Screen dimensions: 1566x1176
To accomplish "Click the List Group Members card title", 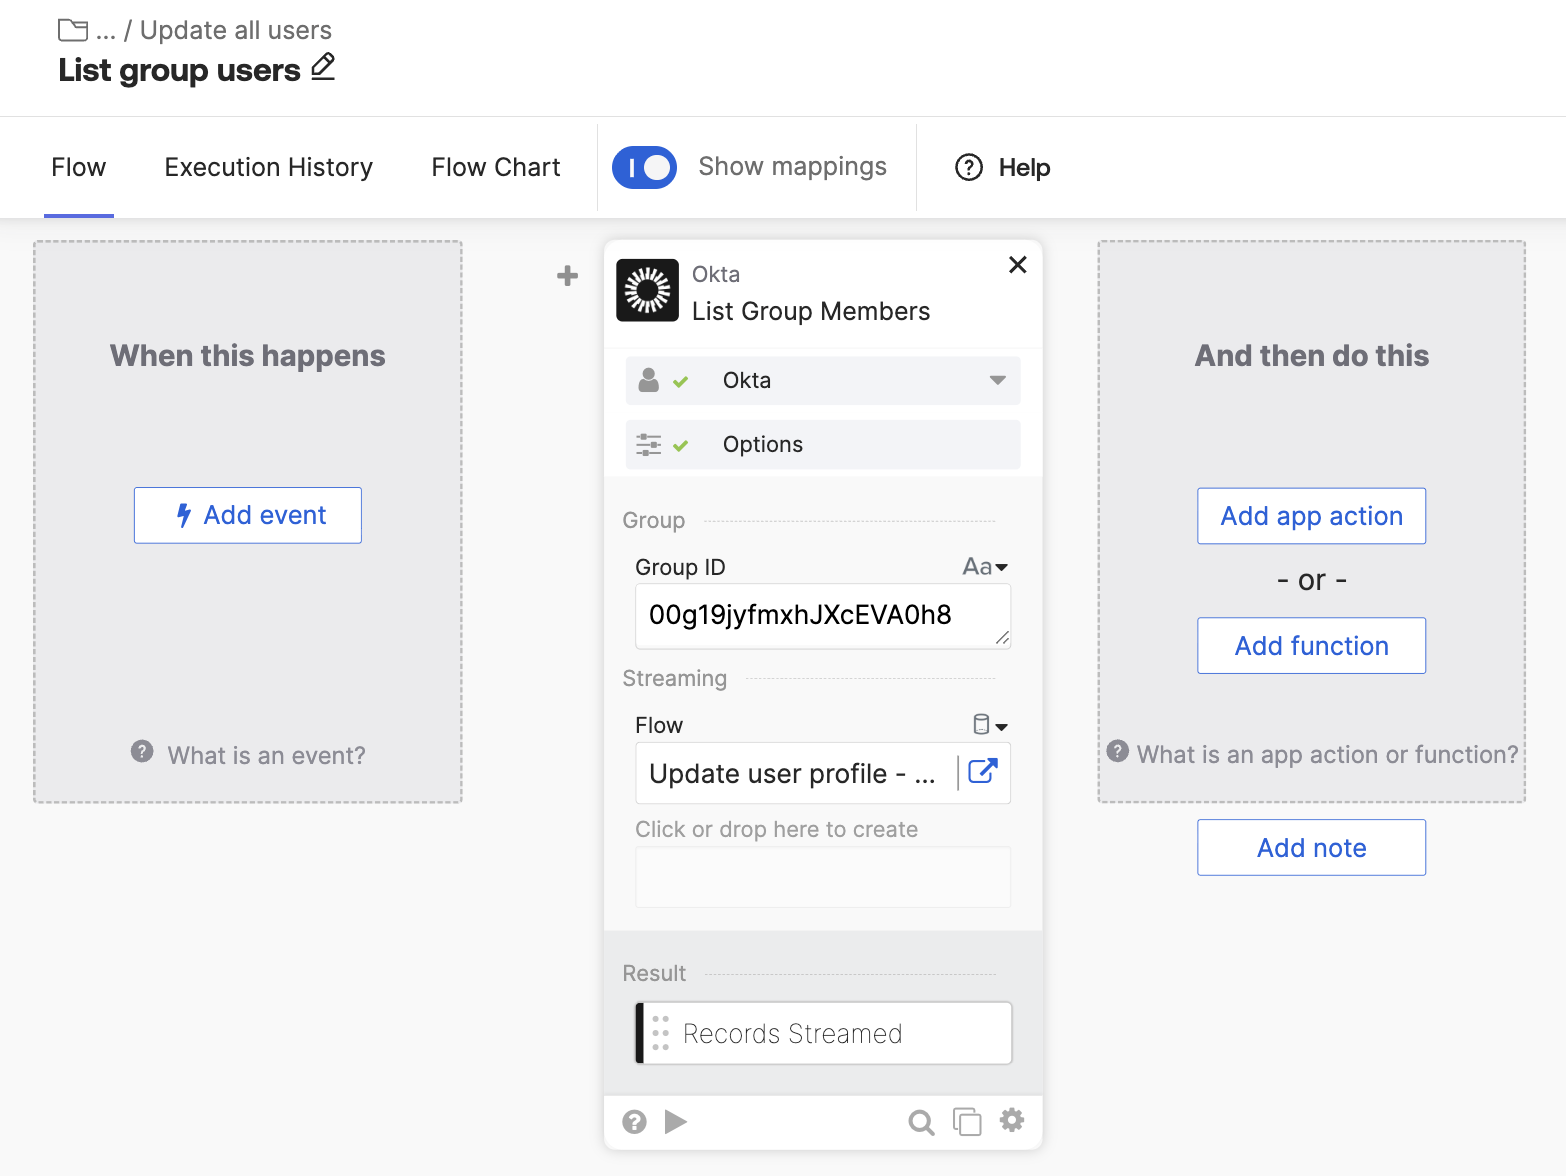I will [811, 311].
